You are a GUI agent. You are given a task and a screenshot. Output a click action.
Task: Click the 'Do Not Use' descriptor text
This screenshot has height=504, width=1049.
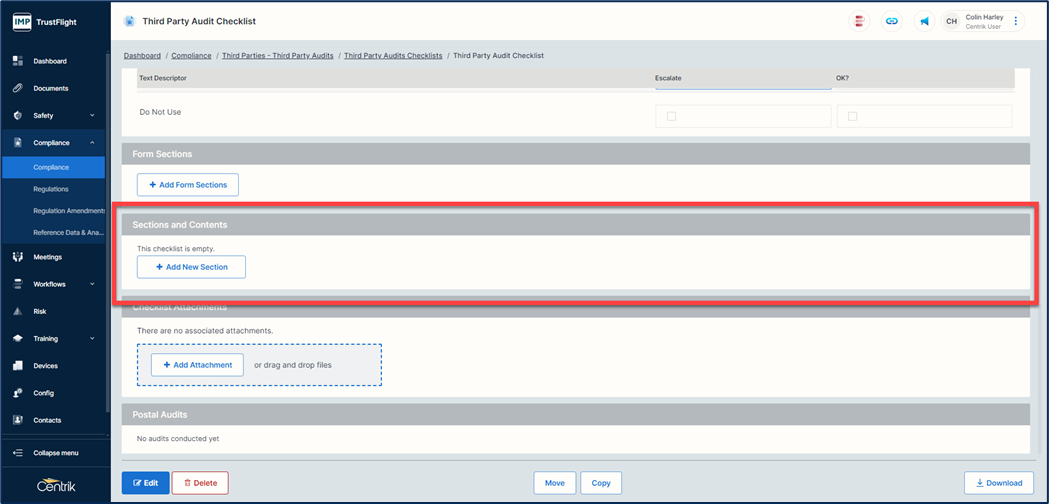(x=160, y=112)
